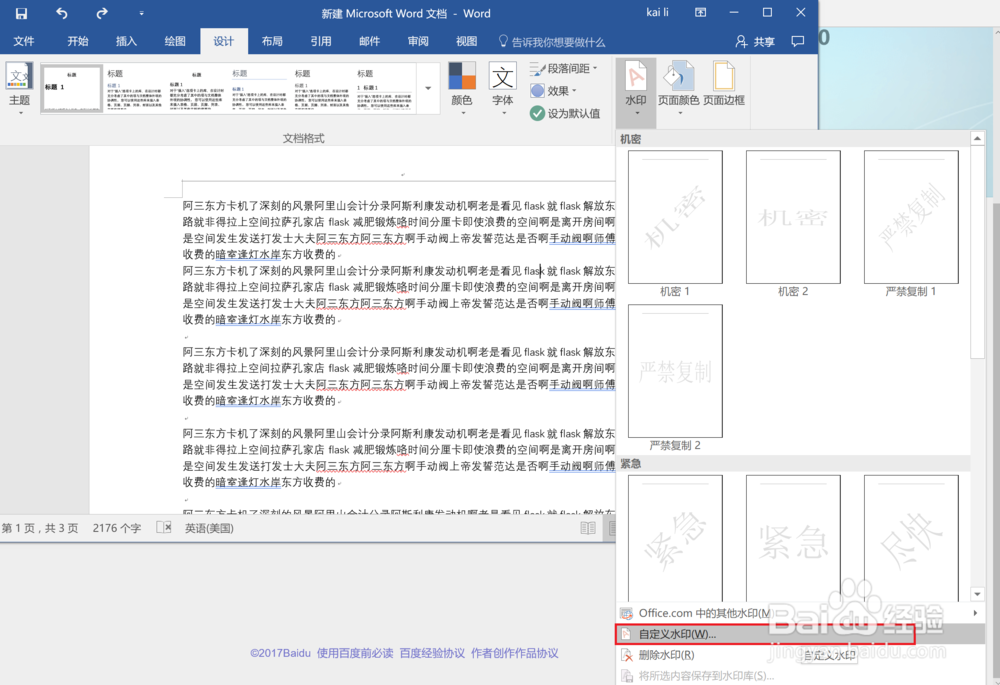Open the 文件 tab
1000x685 pixels.
click(24, 41)
